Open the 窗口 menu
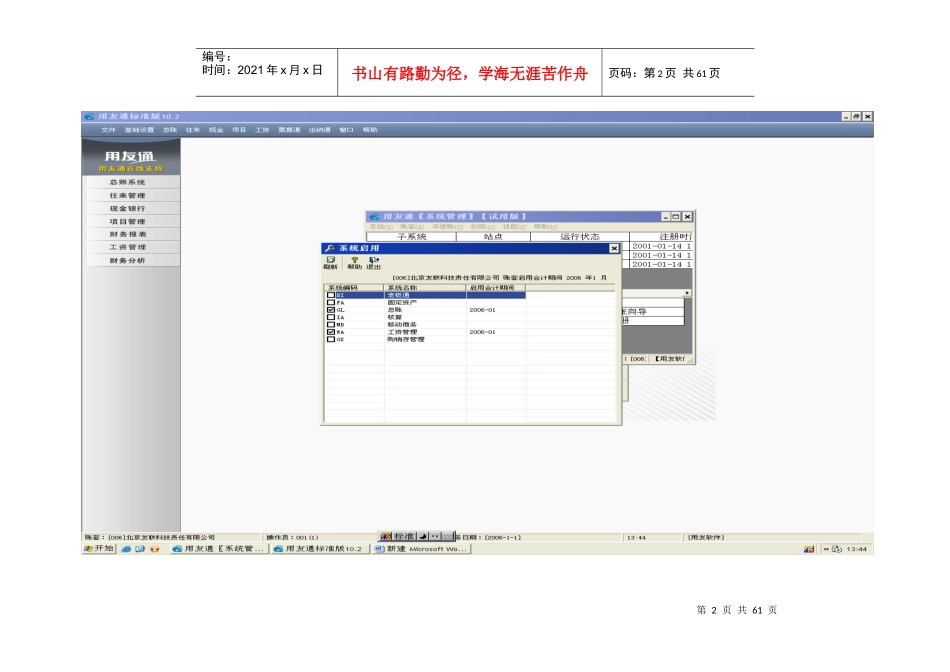The height and width of the screenshot is (672, 950). click(347, 130)
